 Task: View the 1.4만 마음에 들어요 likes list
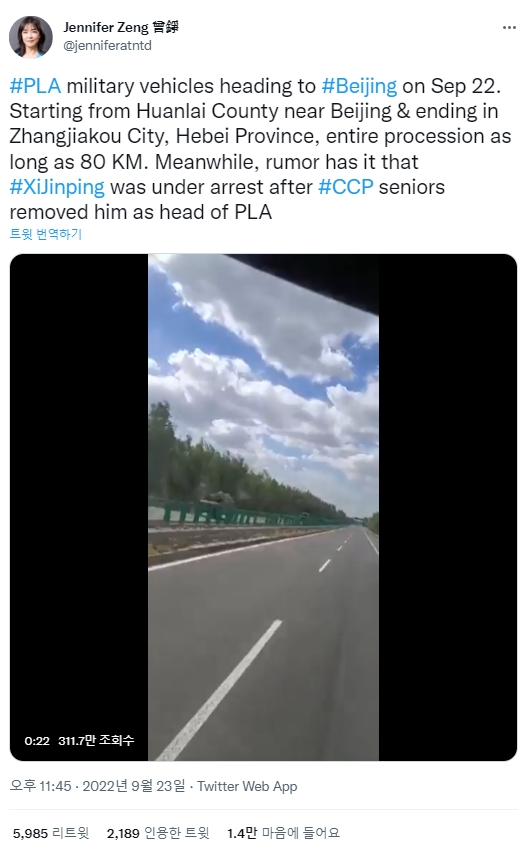click(283, 833)
